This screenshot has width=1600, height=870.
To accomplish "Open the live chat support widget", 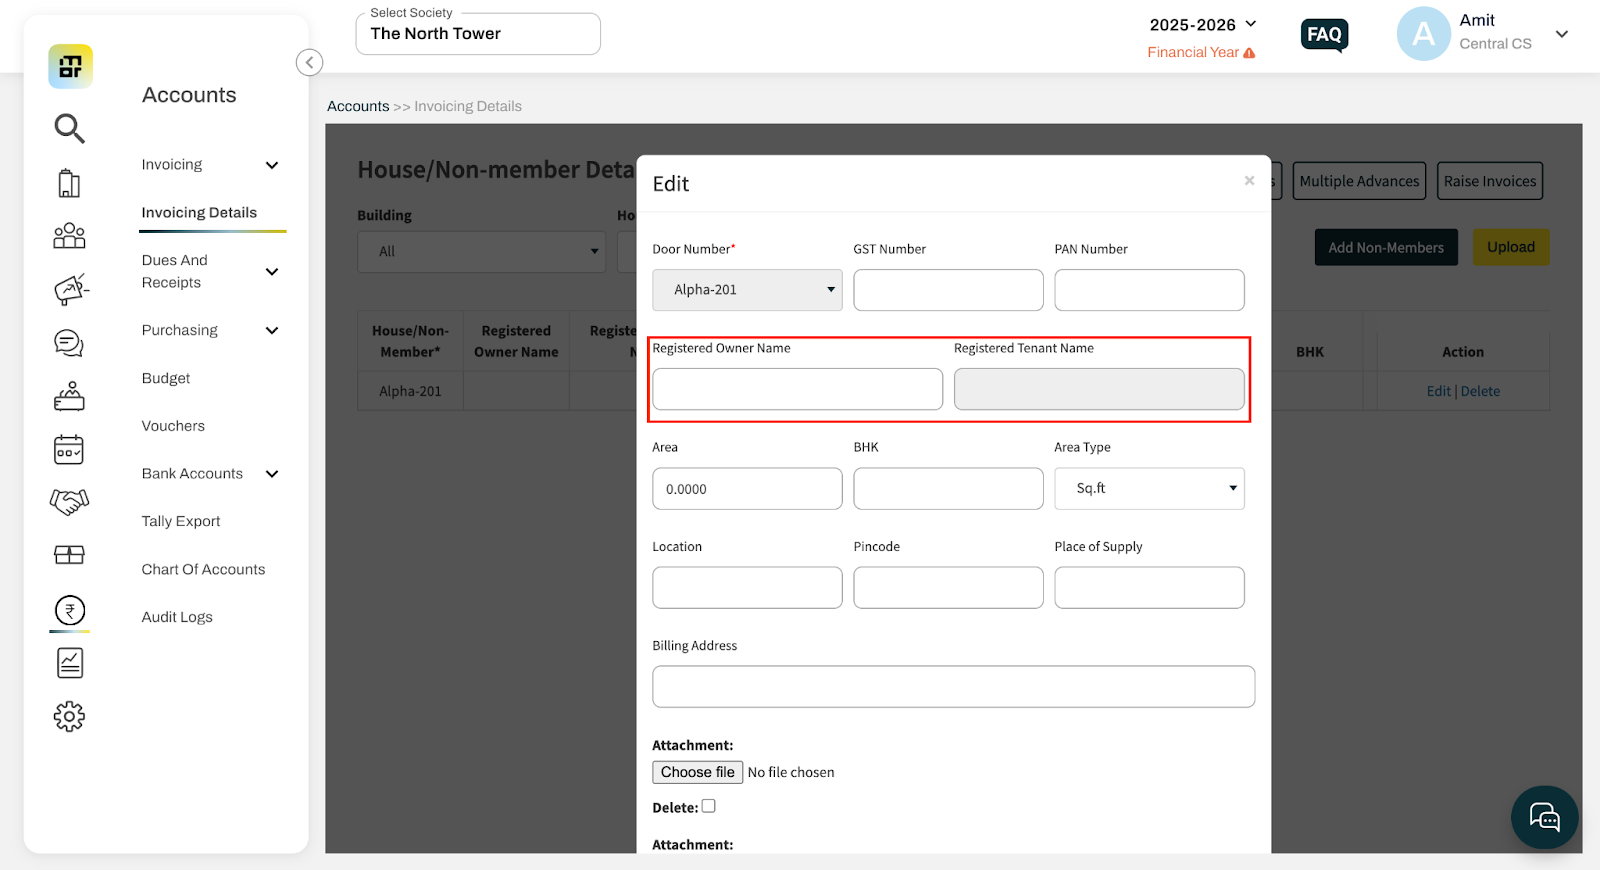I will [x=1545, y=817].
